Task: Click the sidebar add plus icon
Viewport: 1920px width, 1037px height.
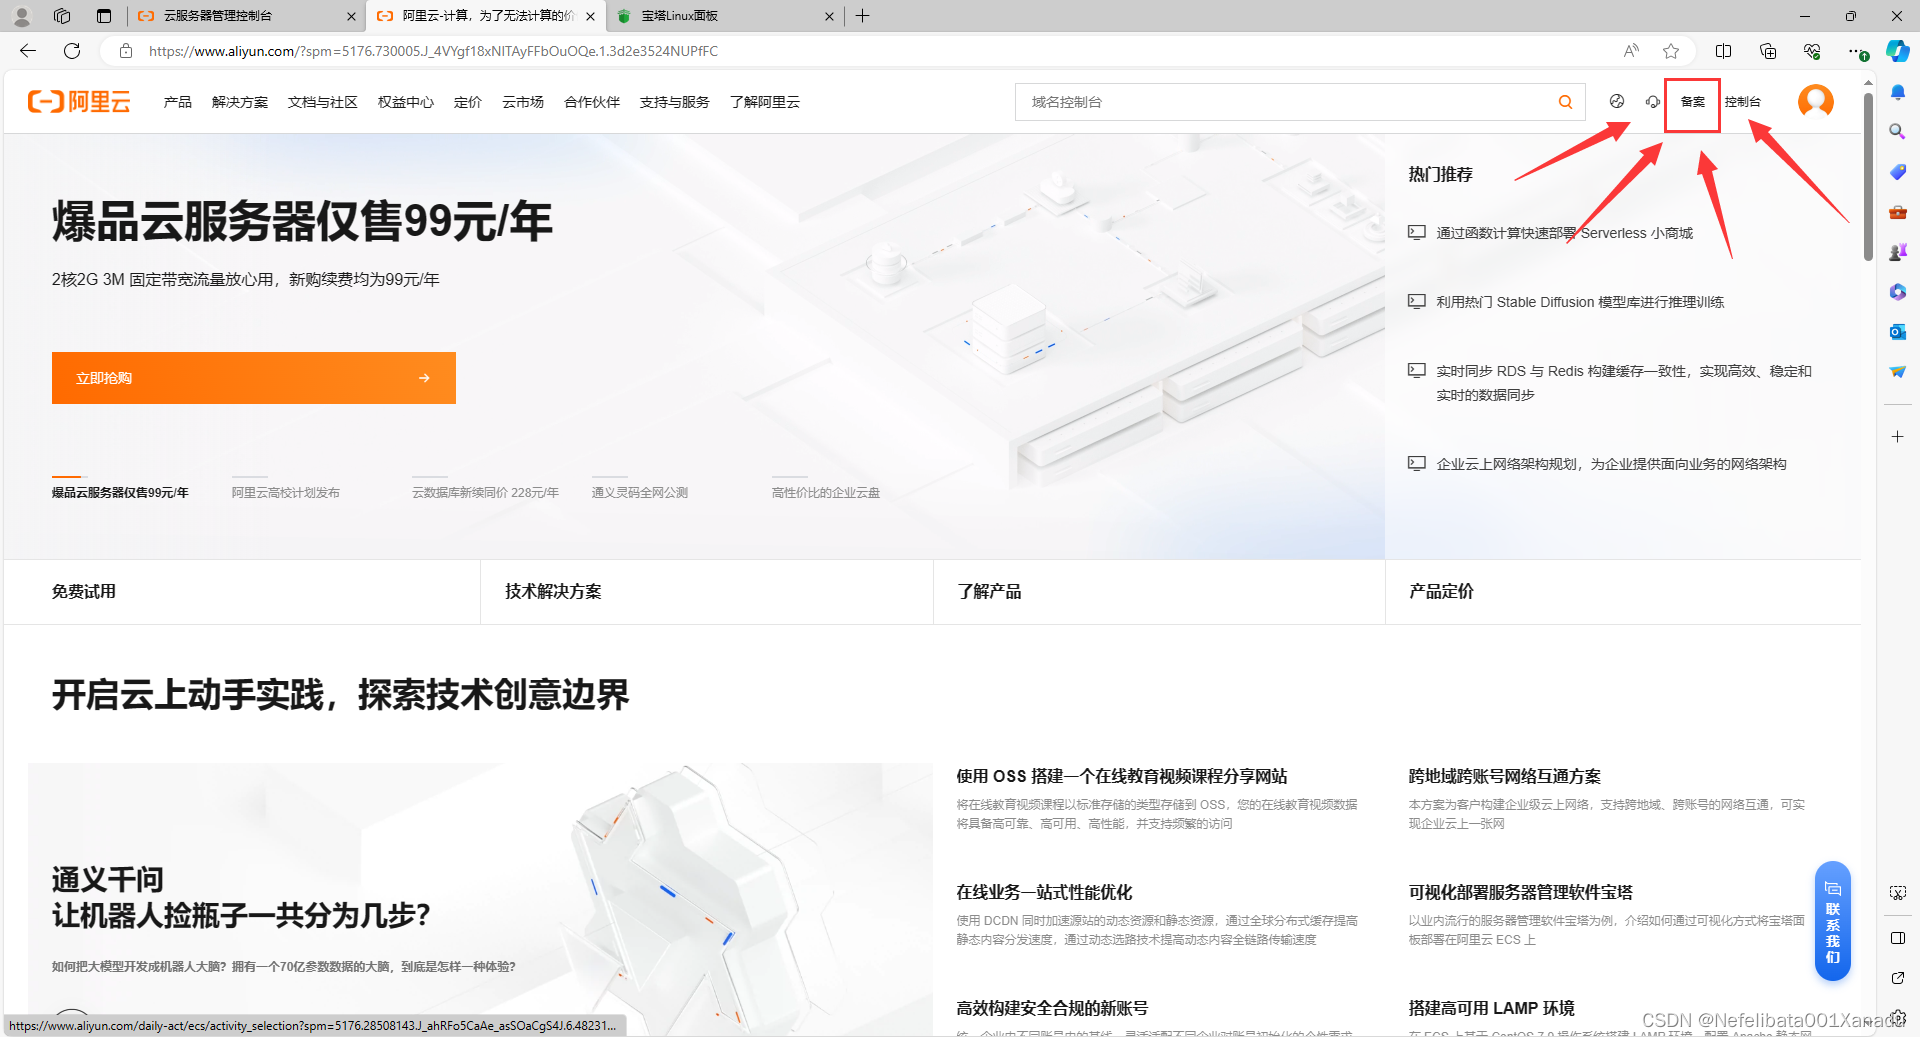Action: (1898, 437)
